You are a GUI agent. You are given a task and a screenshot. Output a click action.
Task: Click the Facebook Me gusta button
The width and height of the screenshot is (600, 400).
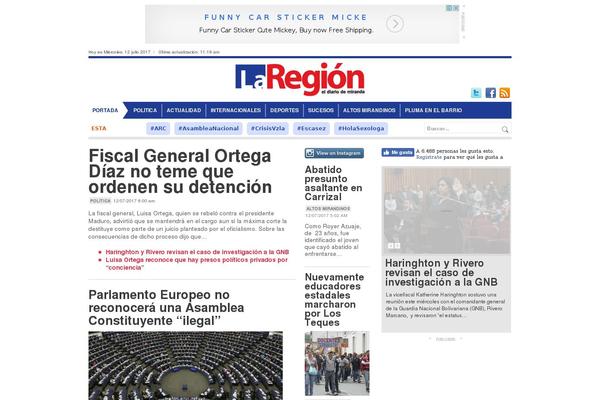[398, 152]
